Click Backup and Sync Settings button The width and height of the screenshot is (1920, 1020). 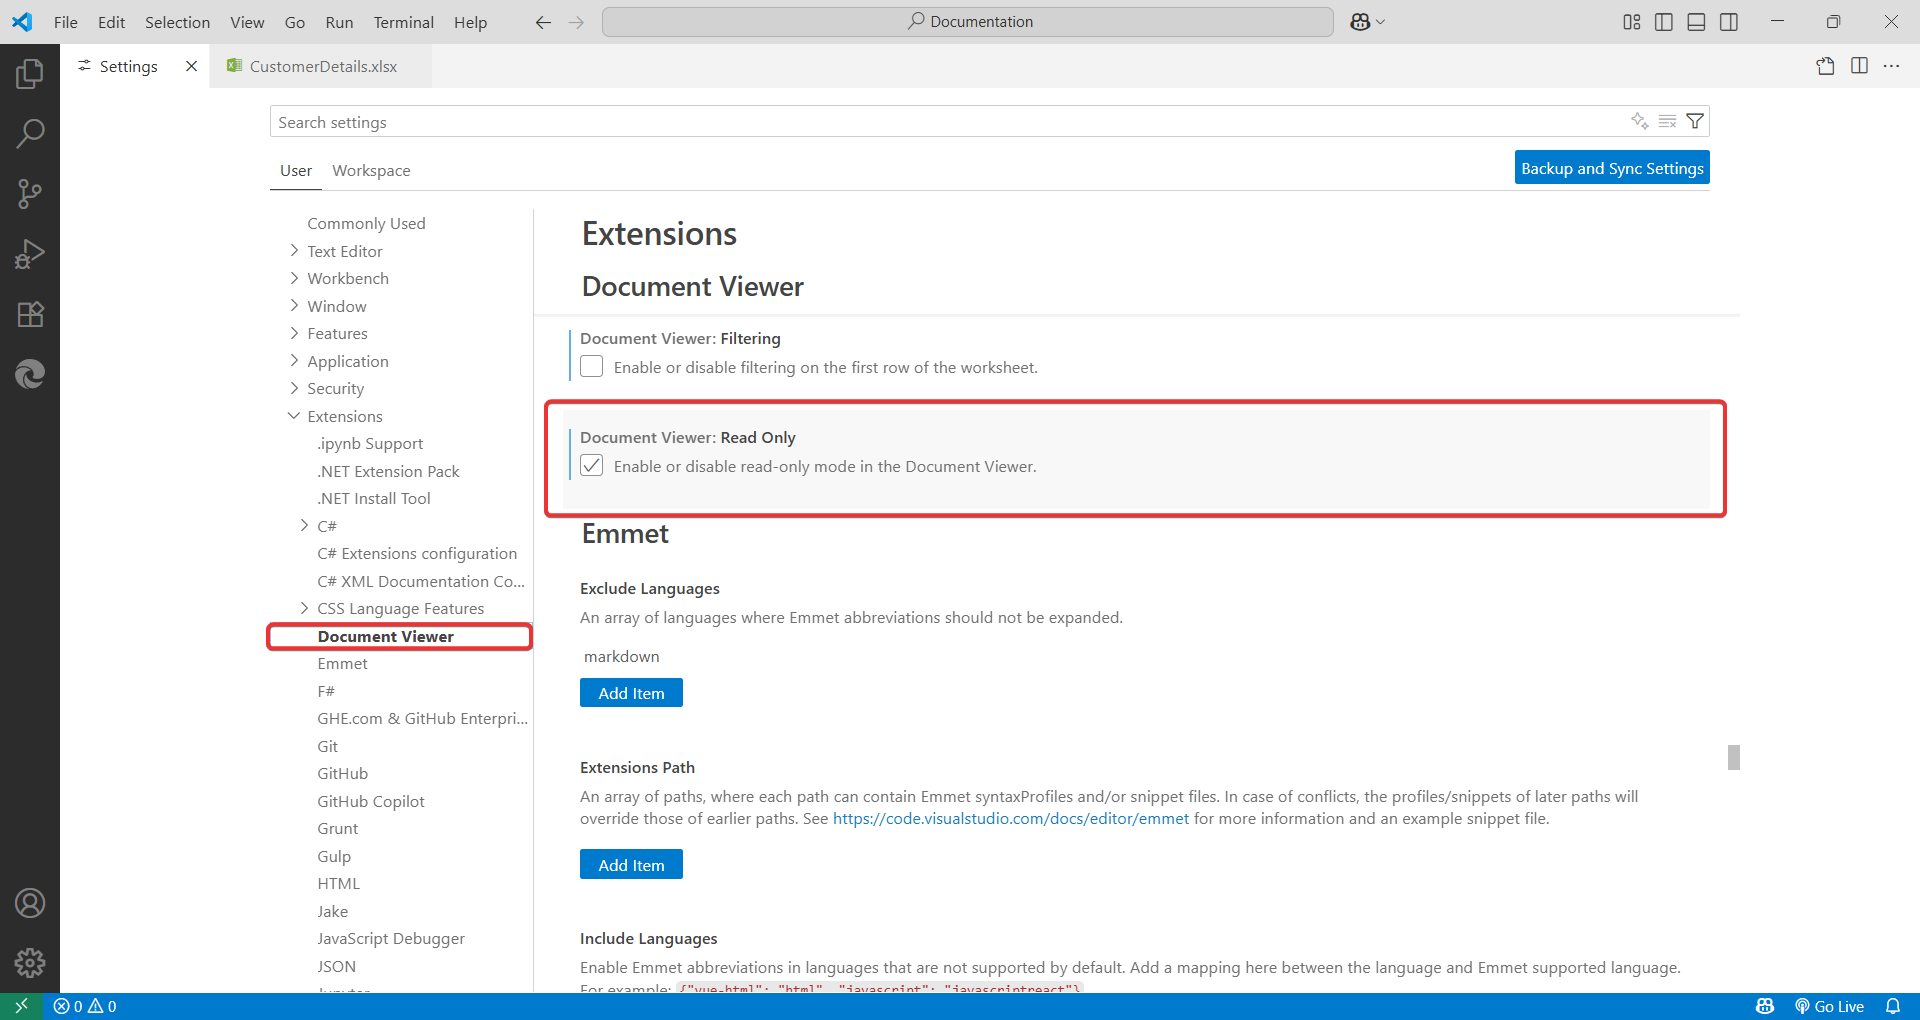click(1612, 168)
